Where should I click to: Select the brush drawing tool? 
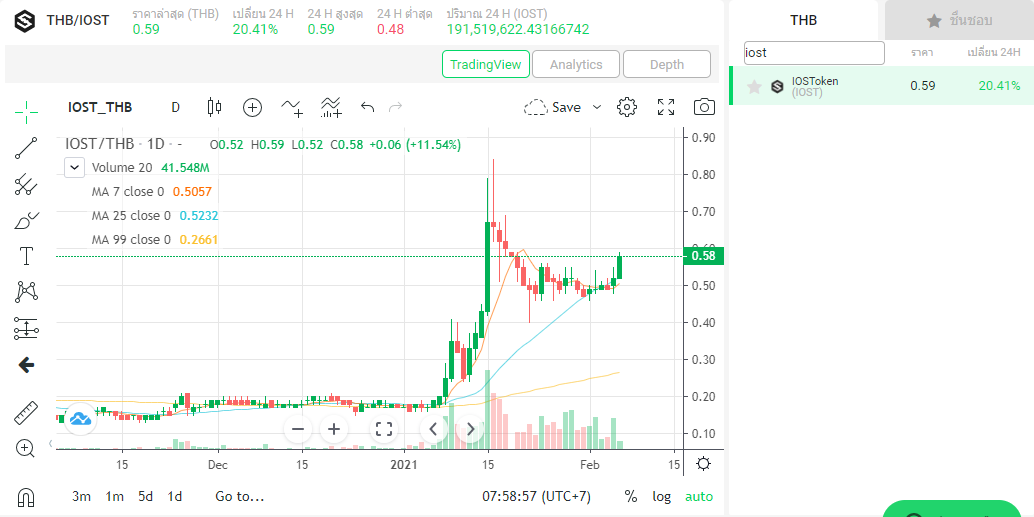point(26,220)
